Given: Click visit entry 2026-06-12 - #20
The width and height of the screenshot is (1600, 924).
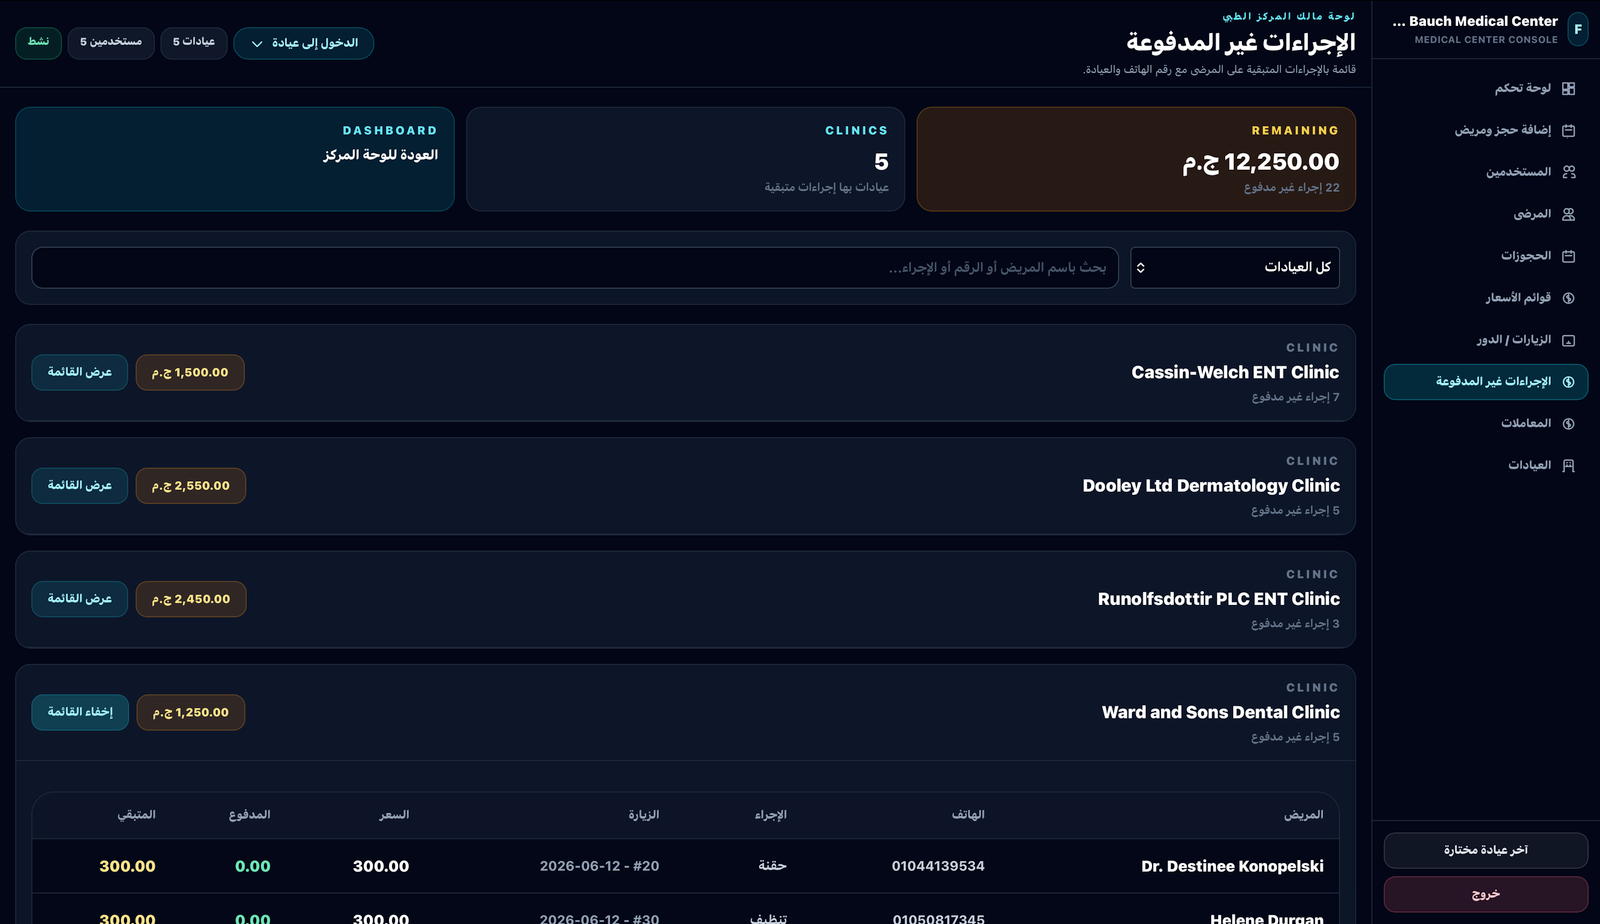Looking at the screenshot, I should tap(599, 867).
